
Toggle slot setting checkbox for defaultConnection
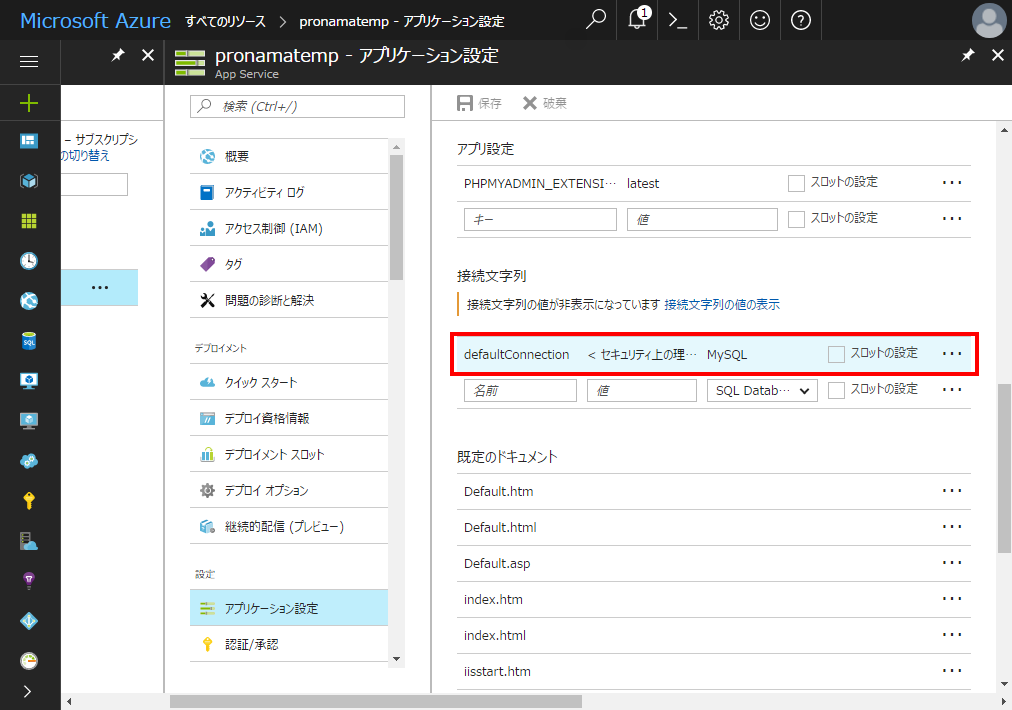(836, 354)
